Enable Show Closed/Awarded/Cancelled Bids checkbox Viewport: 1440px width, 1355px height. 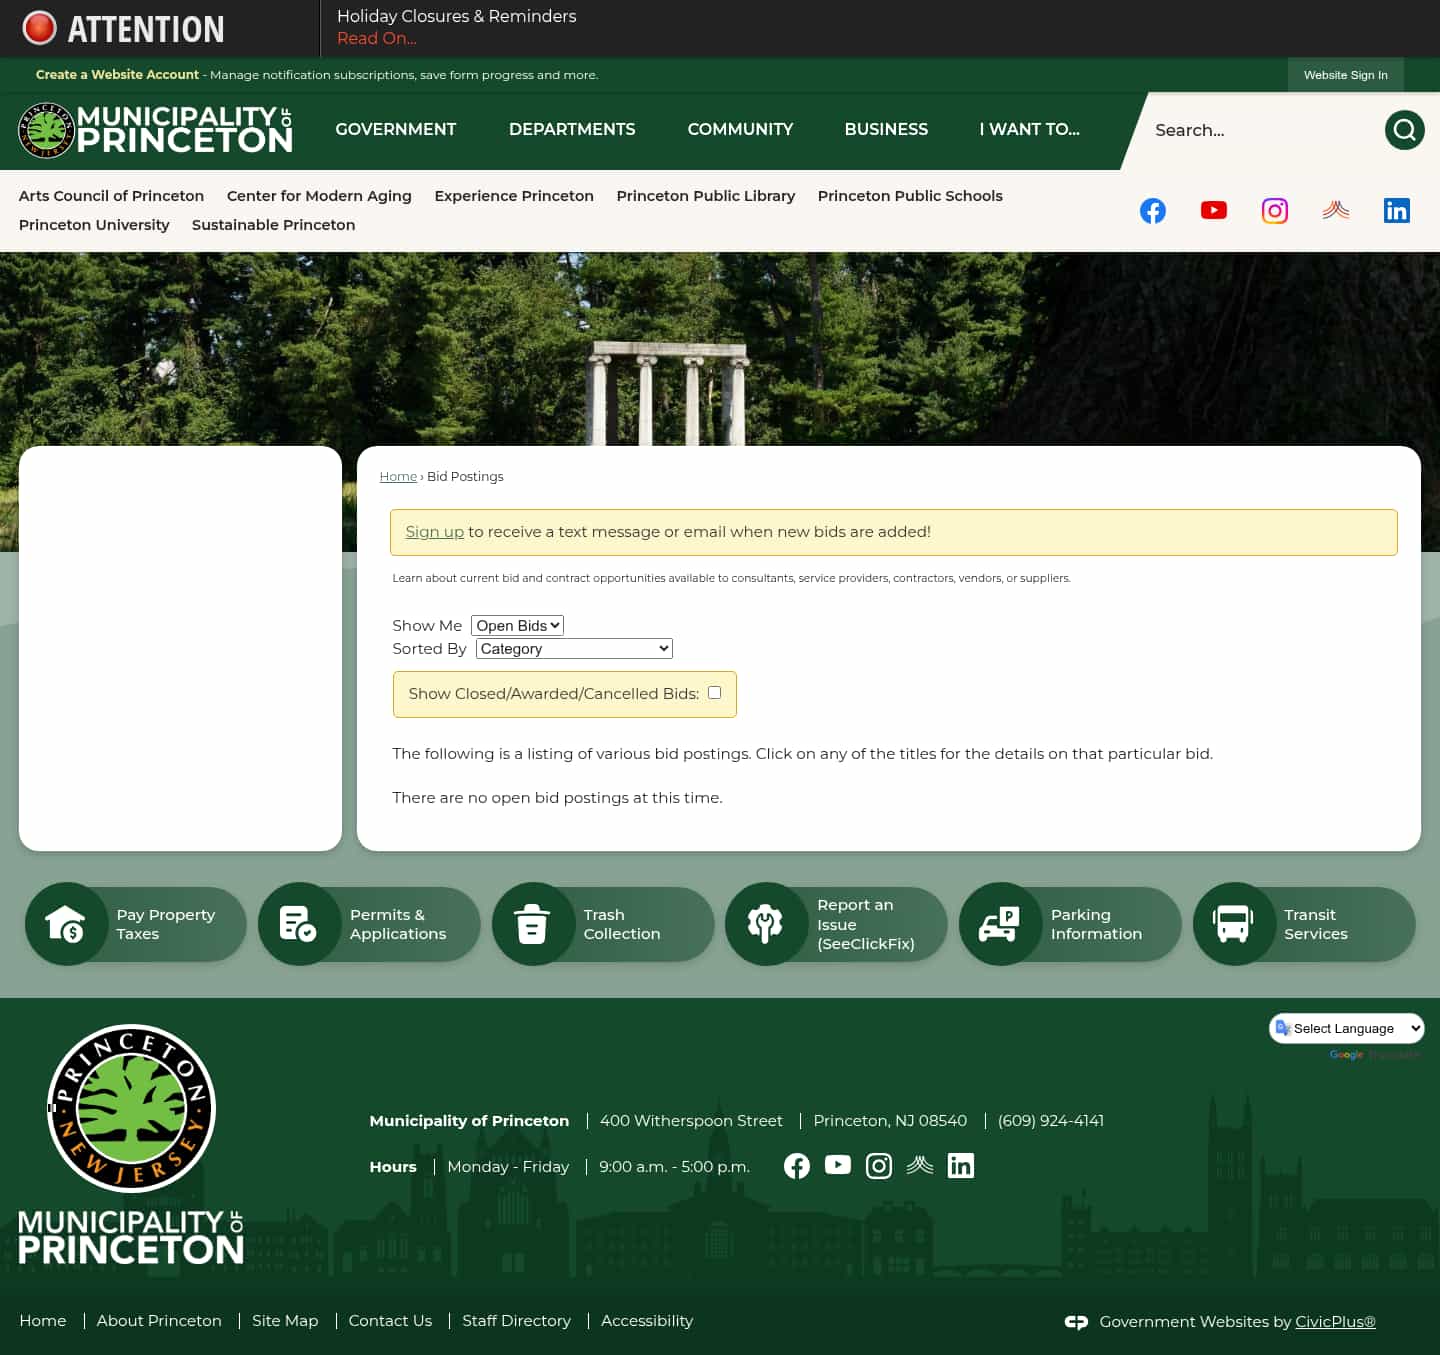714,692
